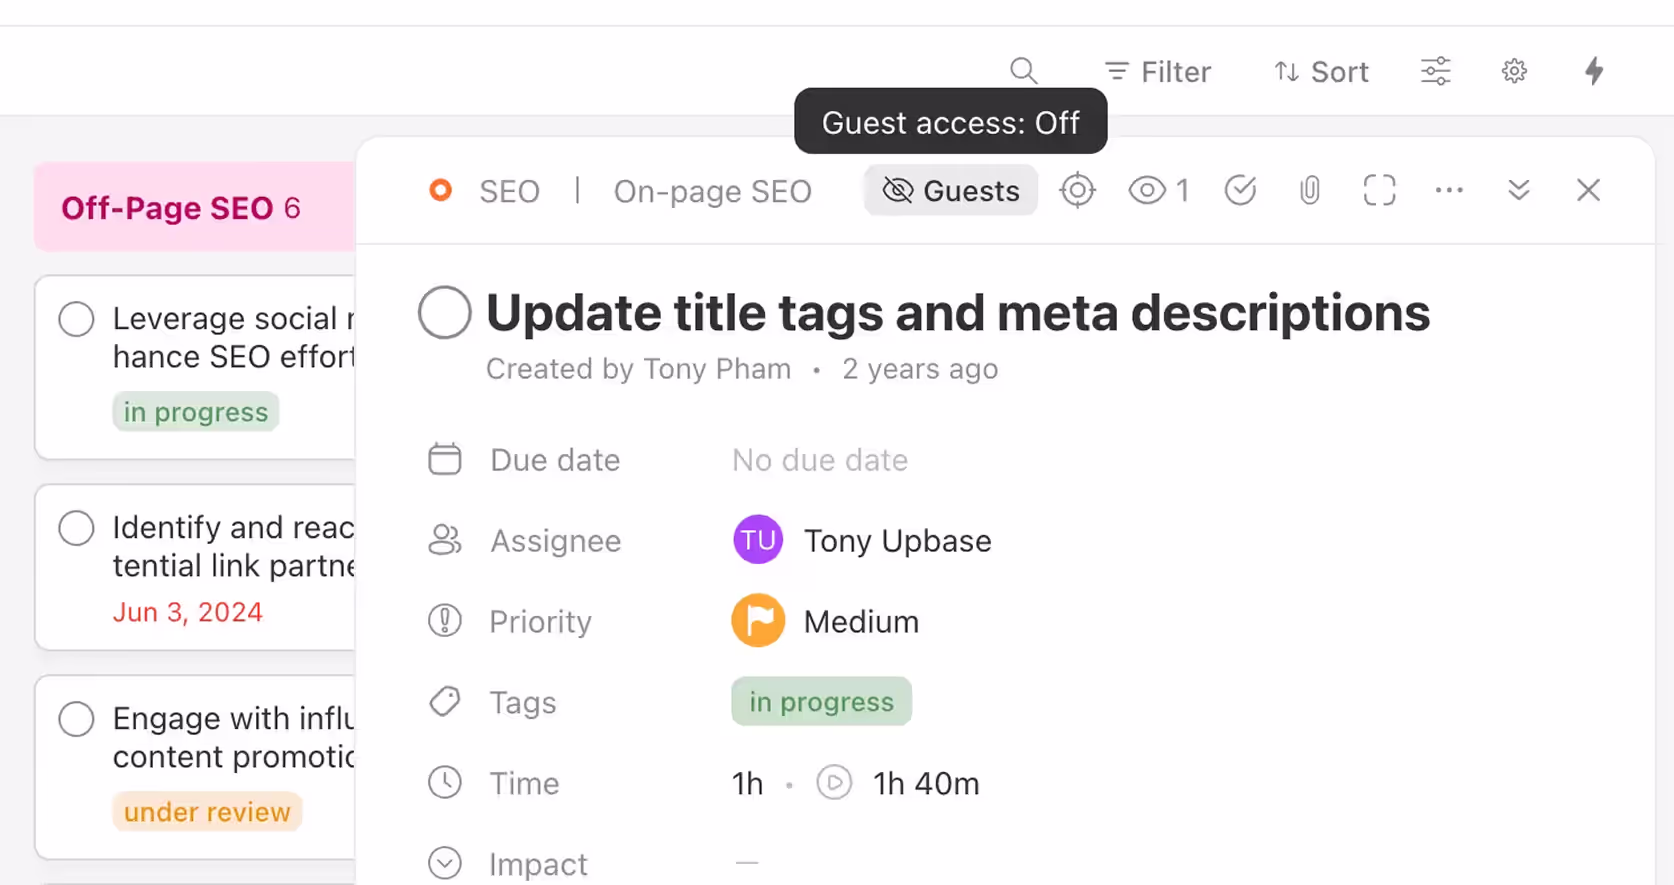
Task: Toggle Guests access button
Action: 951,190
